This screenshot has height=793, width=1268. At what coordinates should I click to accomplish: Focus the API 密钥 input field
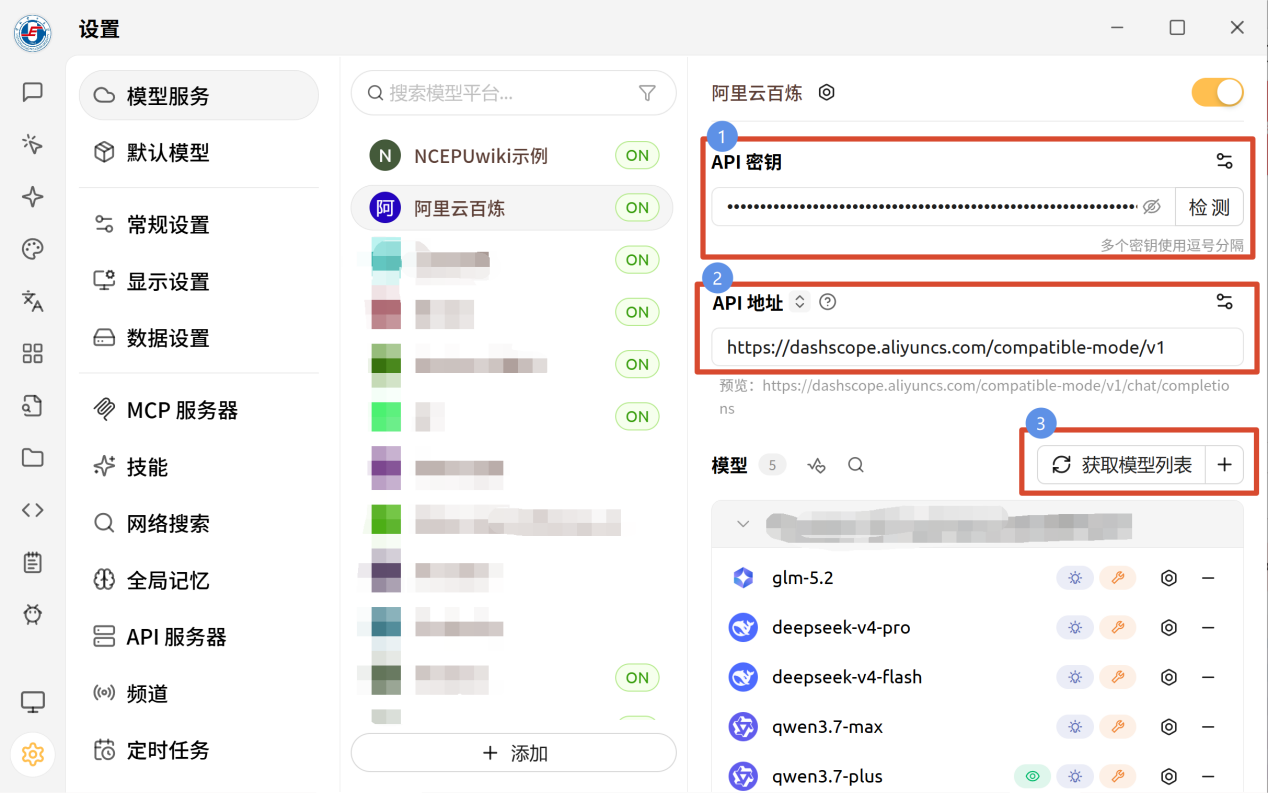[x=943, y=207]
